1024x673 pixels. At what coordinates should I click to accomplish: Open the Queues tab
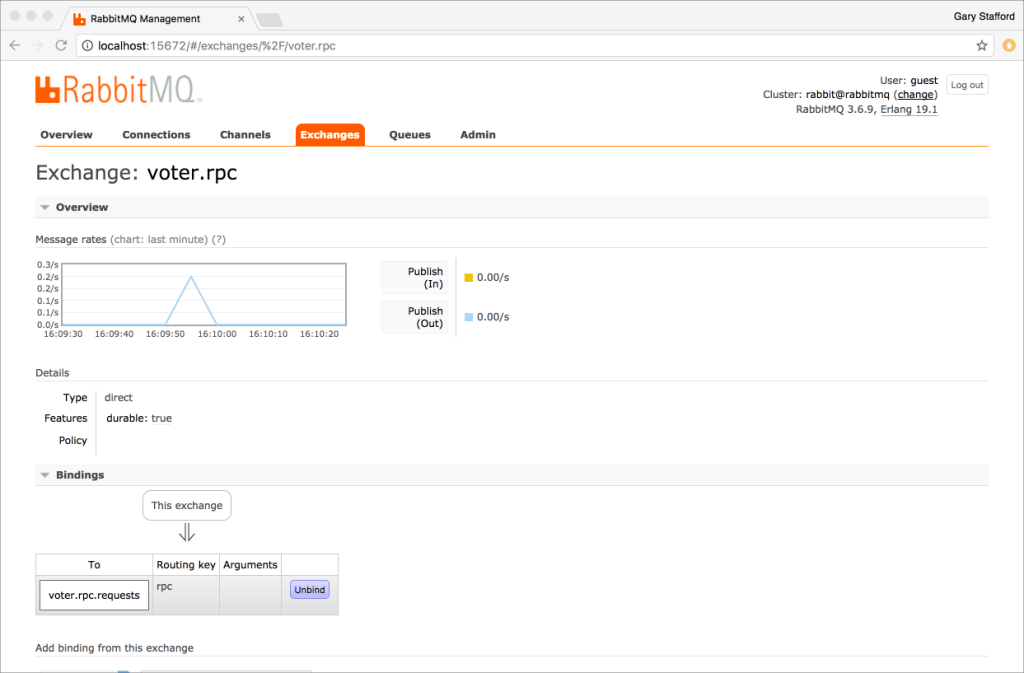click(409, 134)
